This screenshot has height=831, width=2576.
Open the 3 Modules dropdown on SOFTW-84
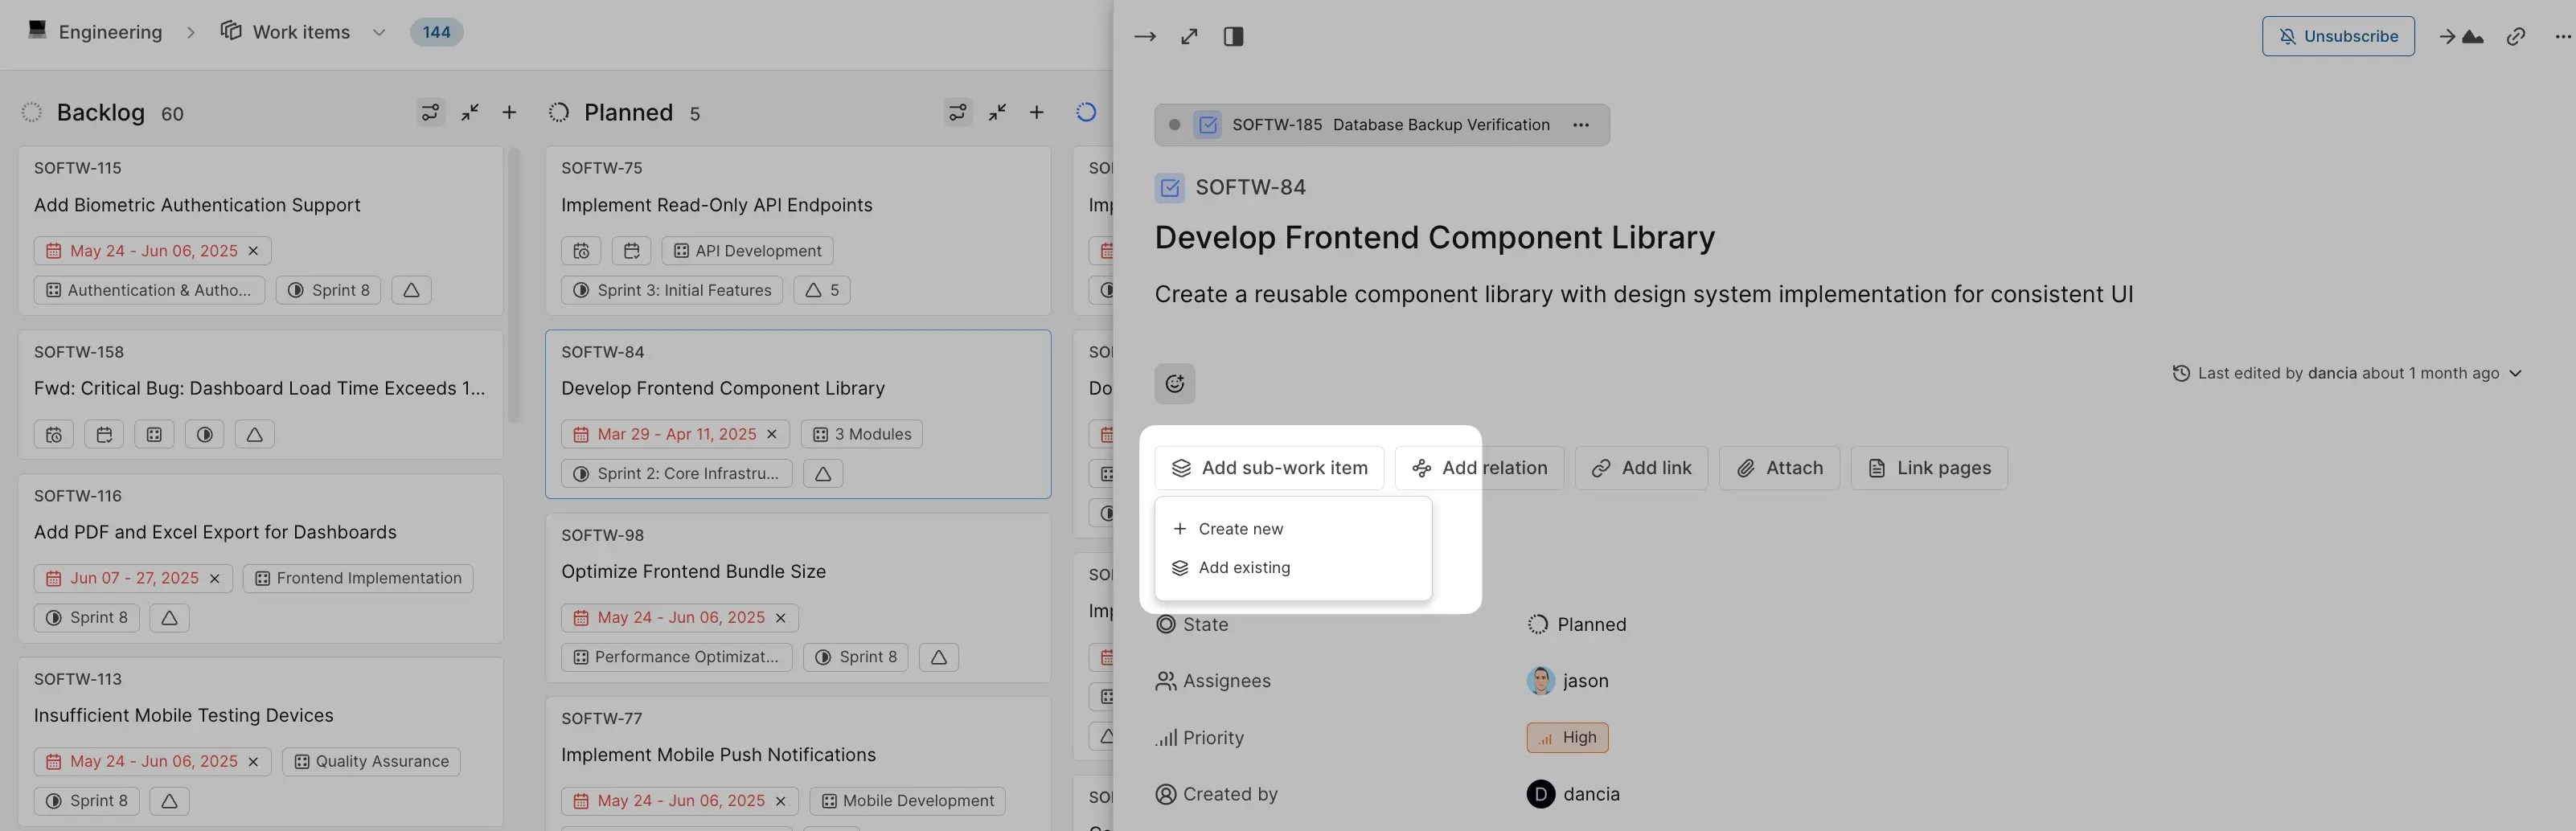click(862, 434)
